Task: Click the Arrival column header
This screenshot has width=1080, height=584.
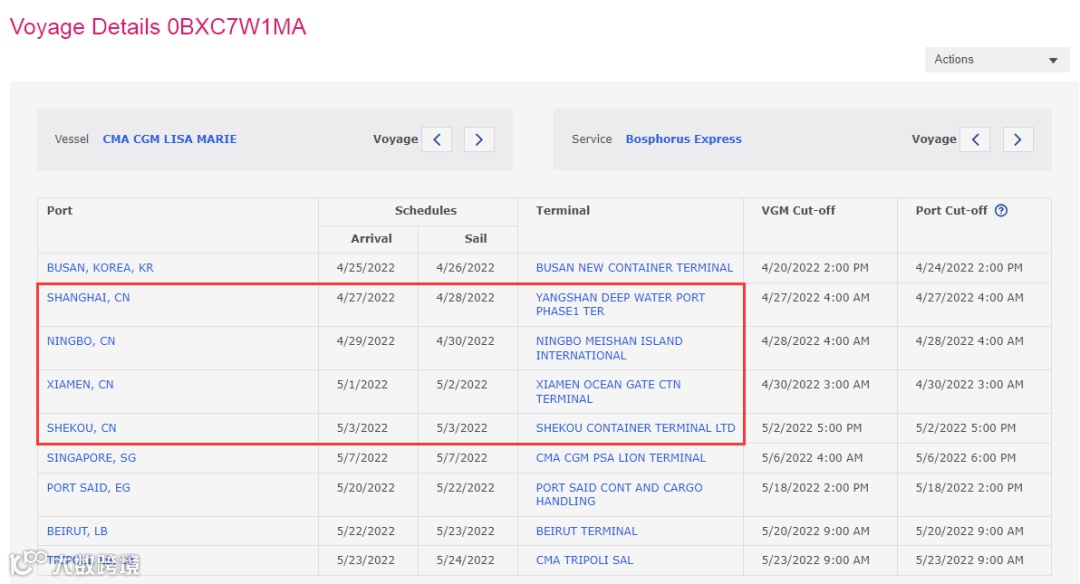Action: pyautogui.click(x=371, y=239)
